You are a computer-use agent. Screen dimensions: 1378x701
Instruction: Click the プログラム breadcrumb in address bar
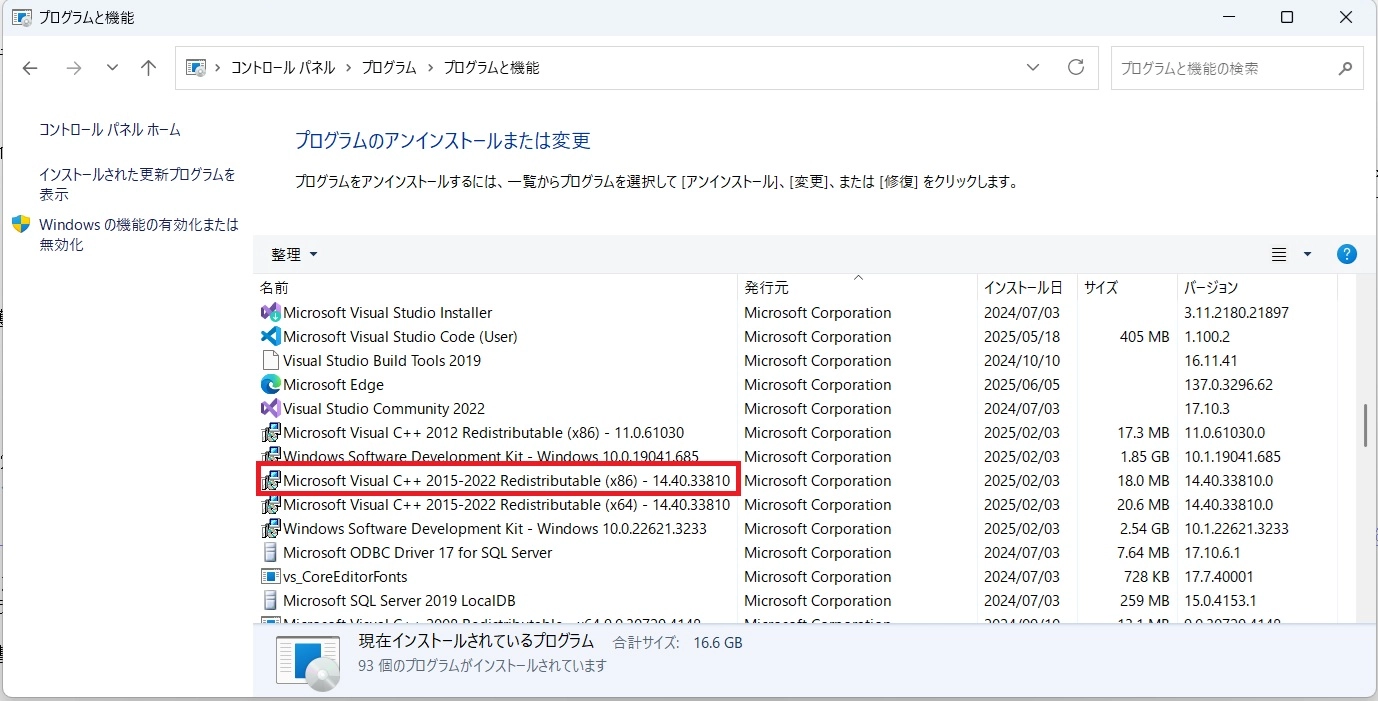389,68
